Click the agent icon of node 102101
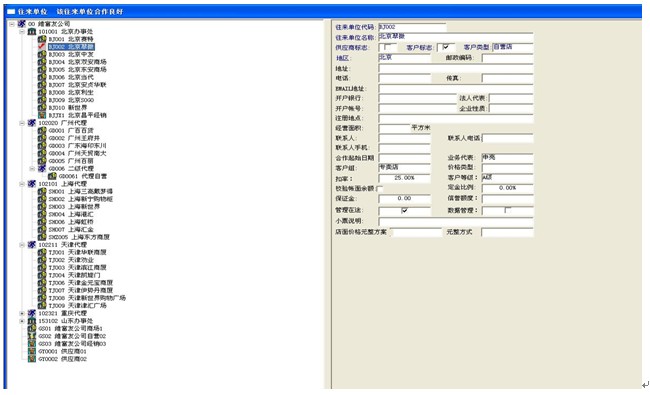The height and width of the screenshot is (395, 650). point(32,184)
